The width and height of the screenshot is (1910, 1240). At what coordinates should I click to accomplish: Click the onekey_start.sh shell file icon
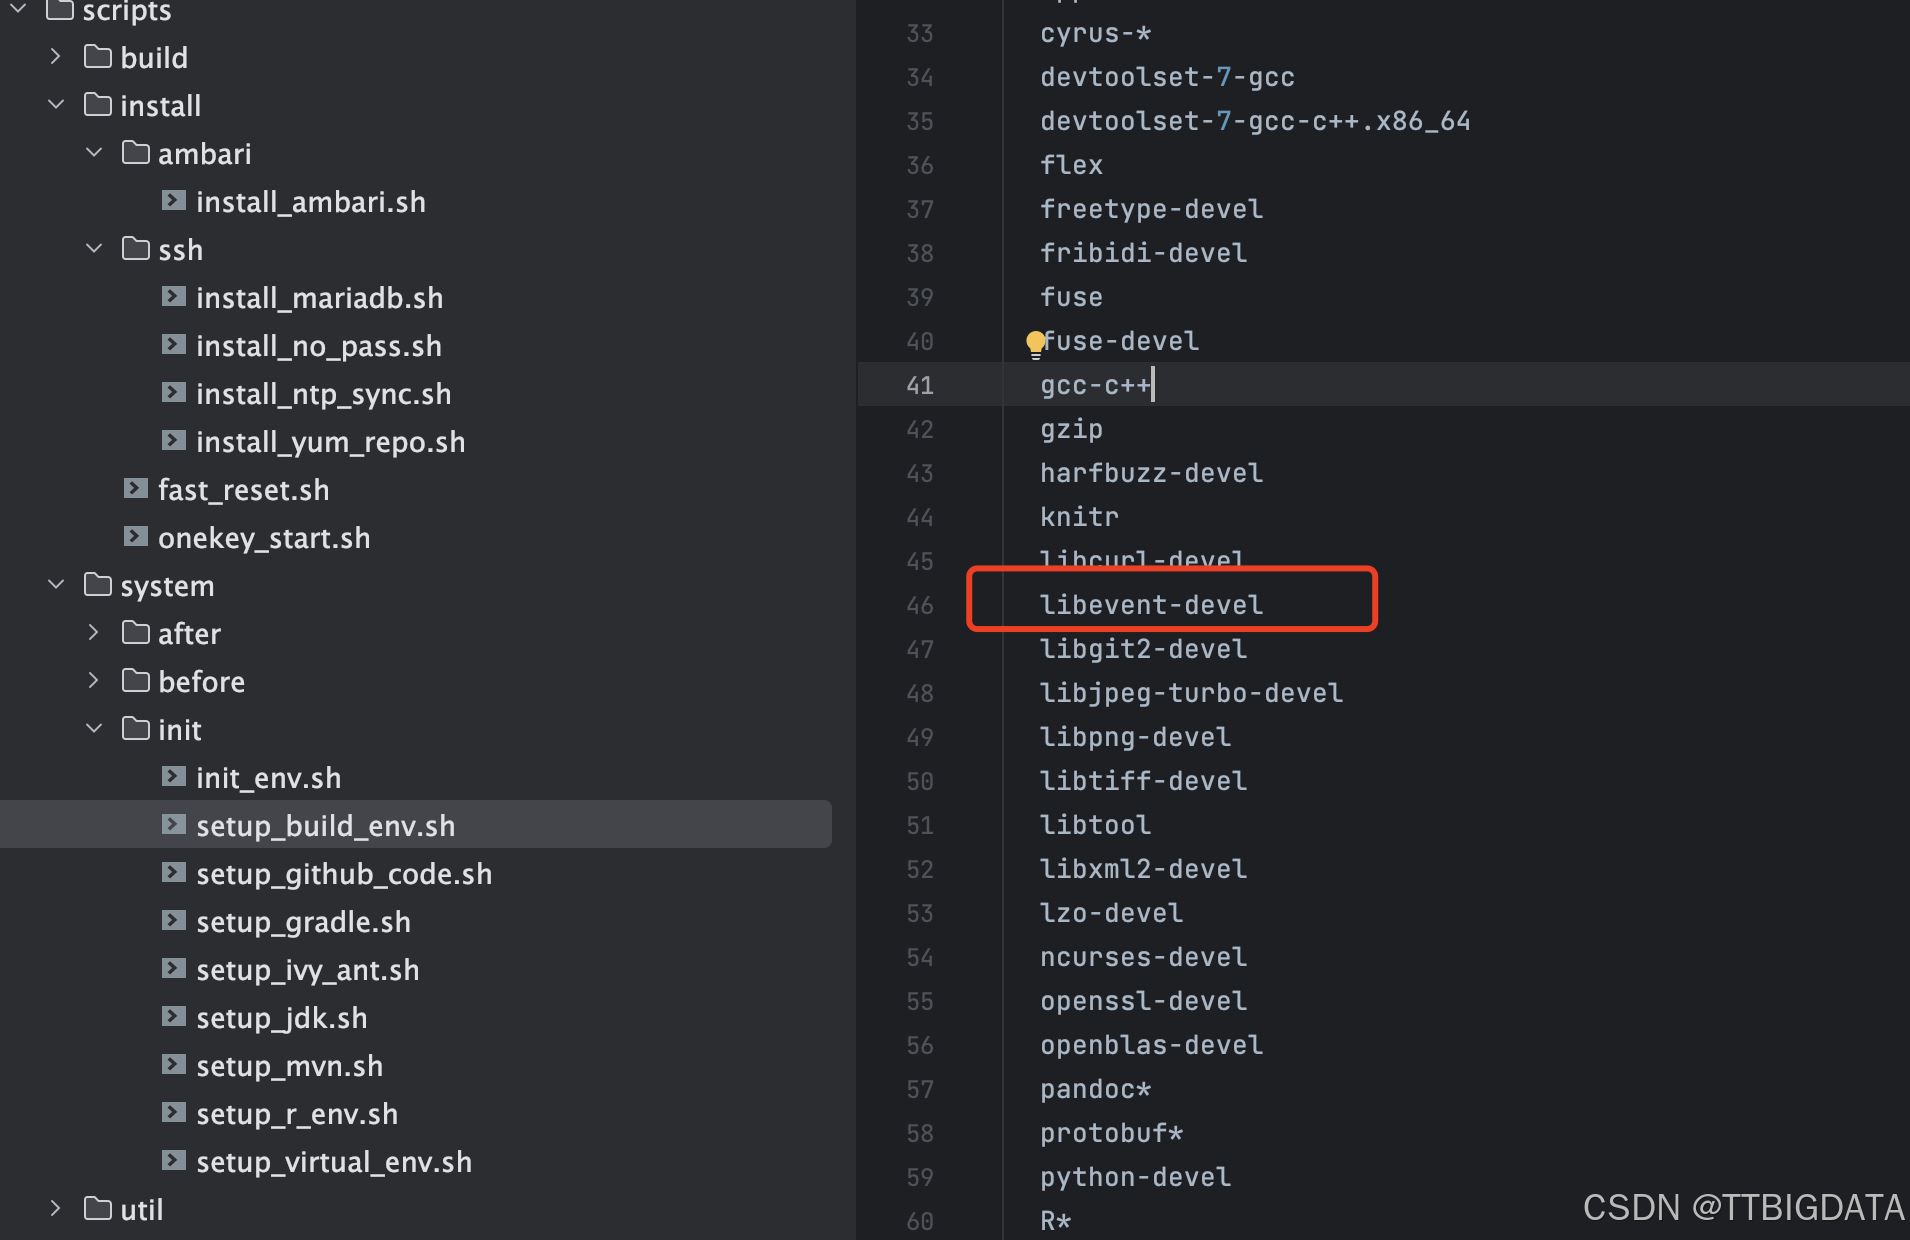pos(136,537)
